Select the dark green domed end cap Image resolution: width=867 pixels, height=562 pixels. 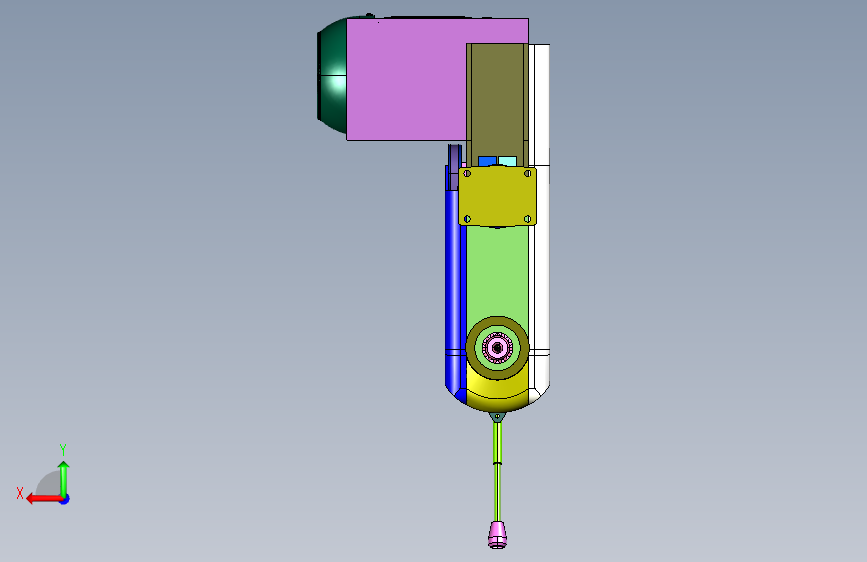[x=332, y=76]
